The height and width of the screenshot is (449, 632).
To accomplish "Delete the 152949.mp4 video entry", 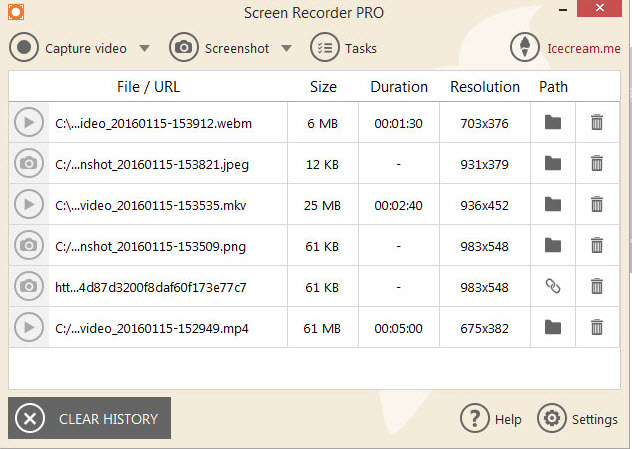I will click(597, 327).
